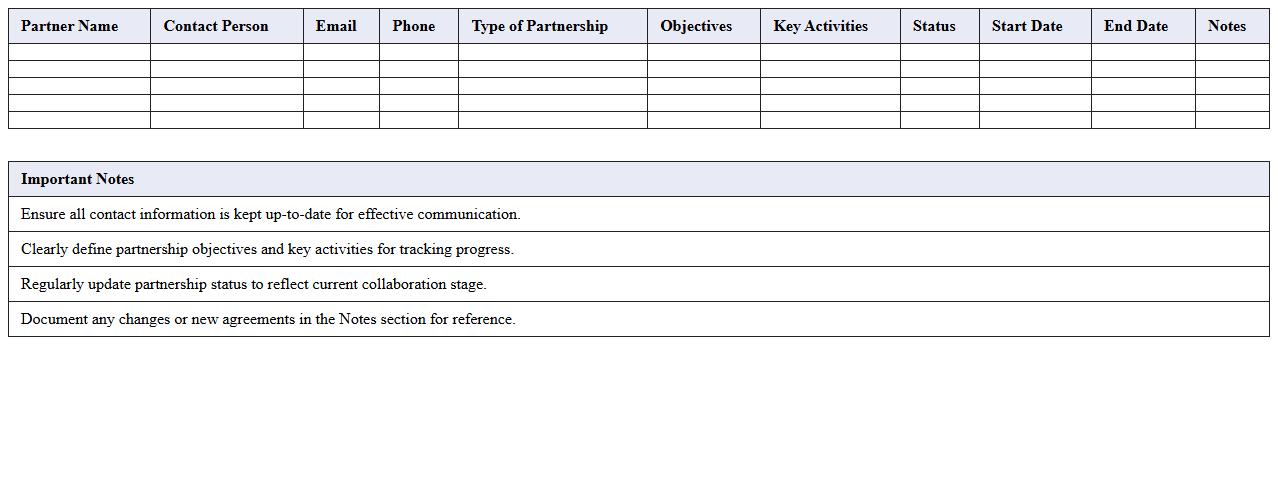Viewport: 1278px width, 501px height.
Task: Select the End Date column header
Action: click(1136, 26)
